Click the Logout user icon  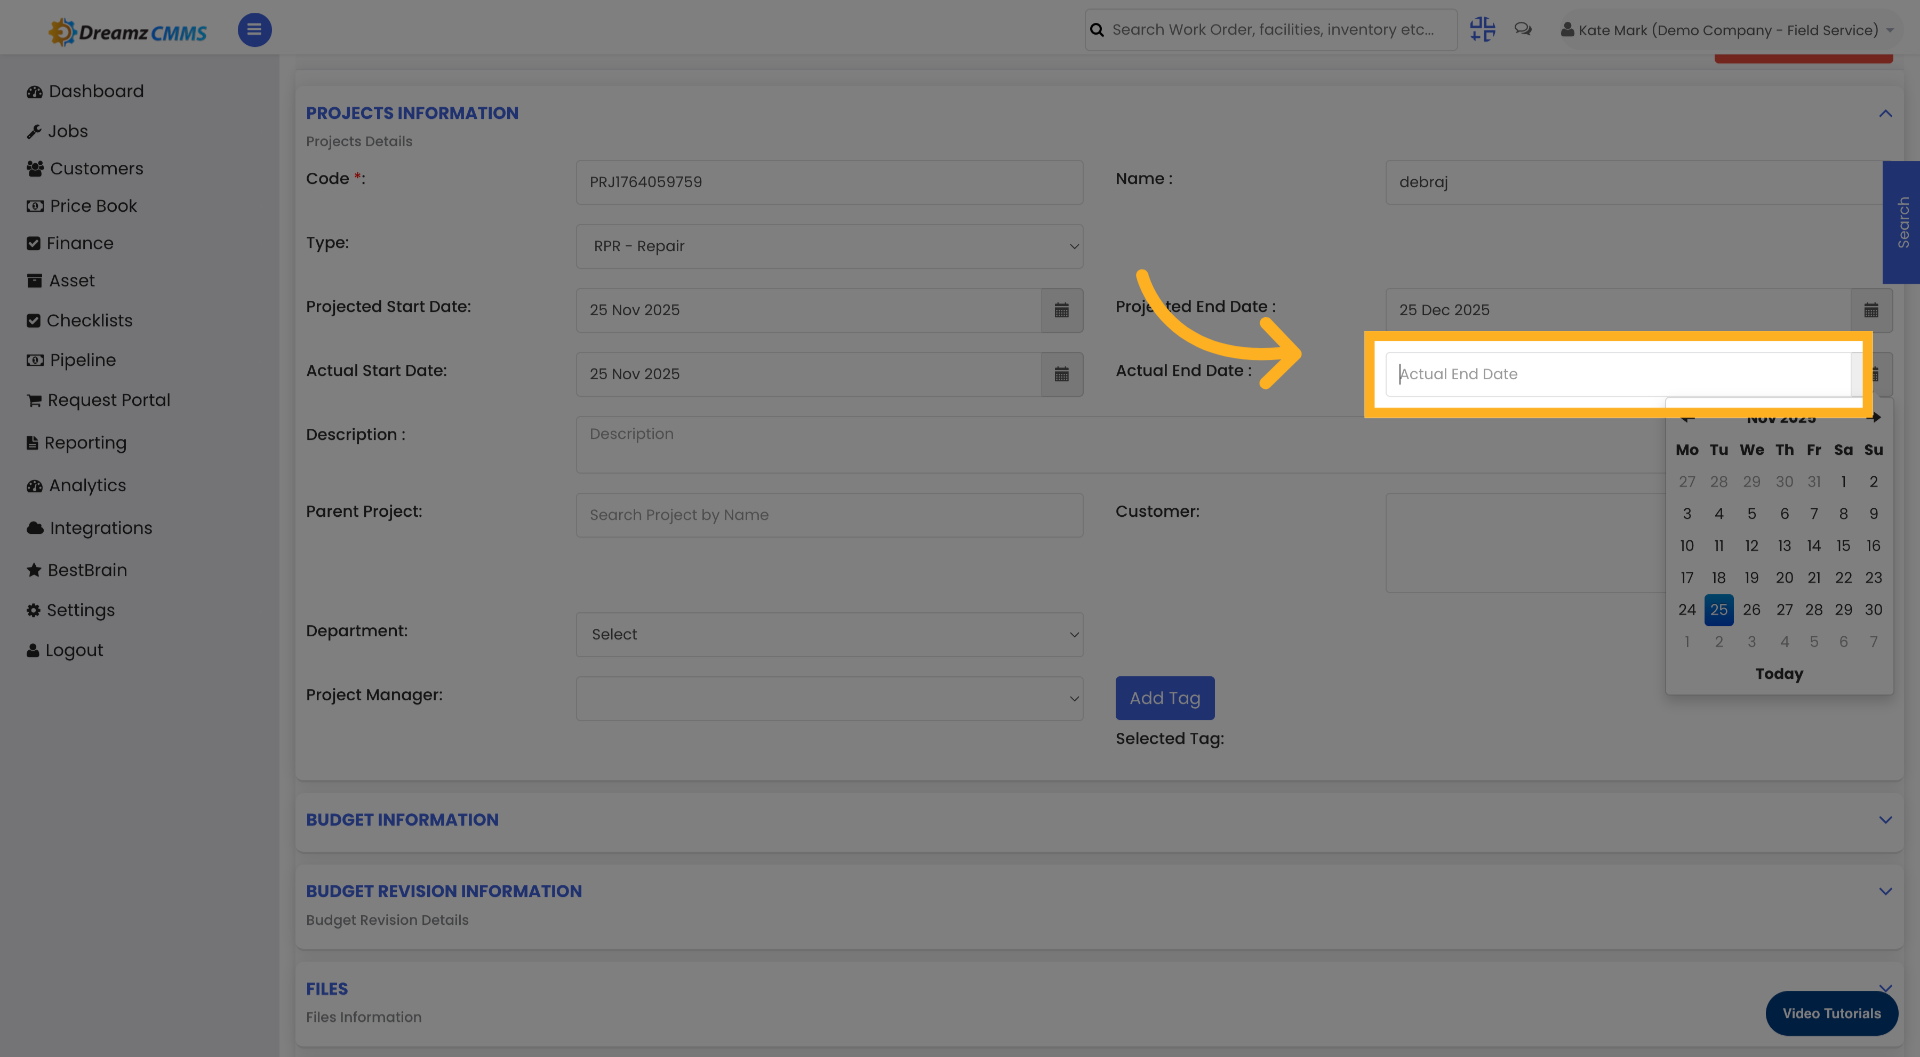click(x=33, y=651)
